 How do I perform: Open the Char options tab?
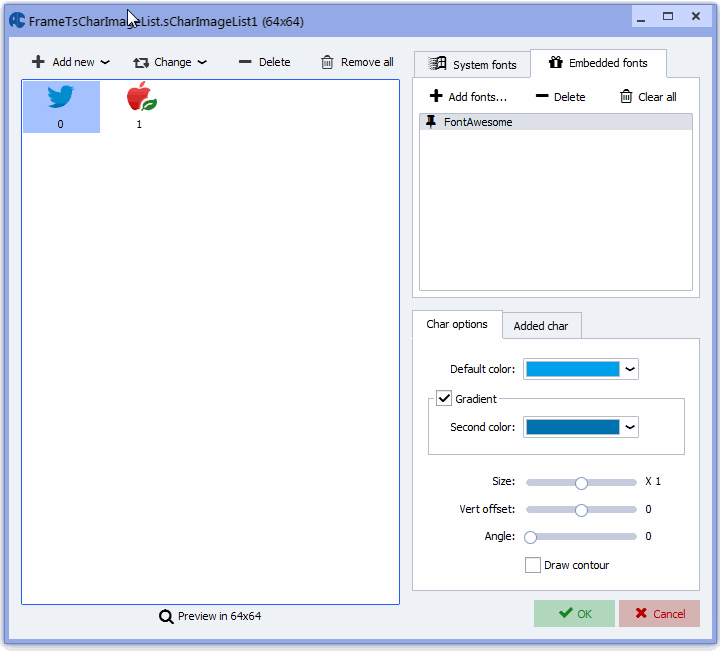click(x=457, y=324)
